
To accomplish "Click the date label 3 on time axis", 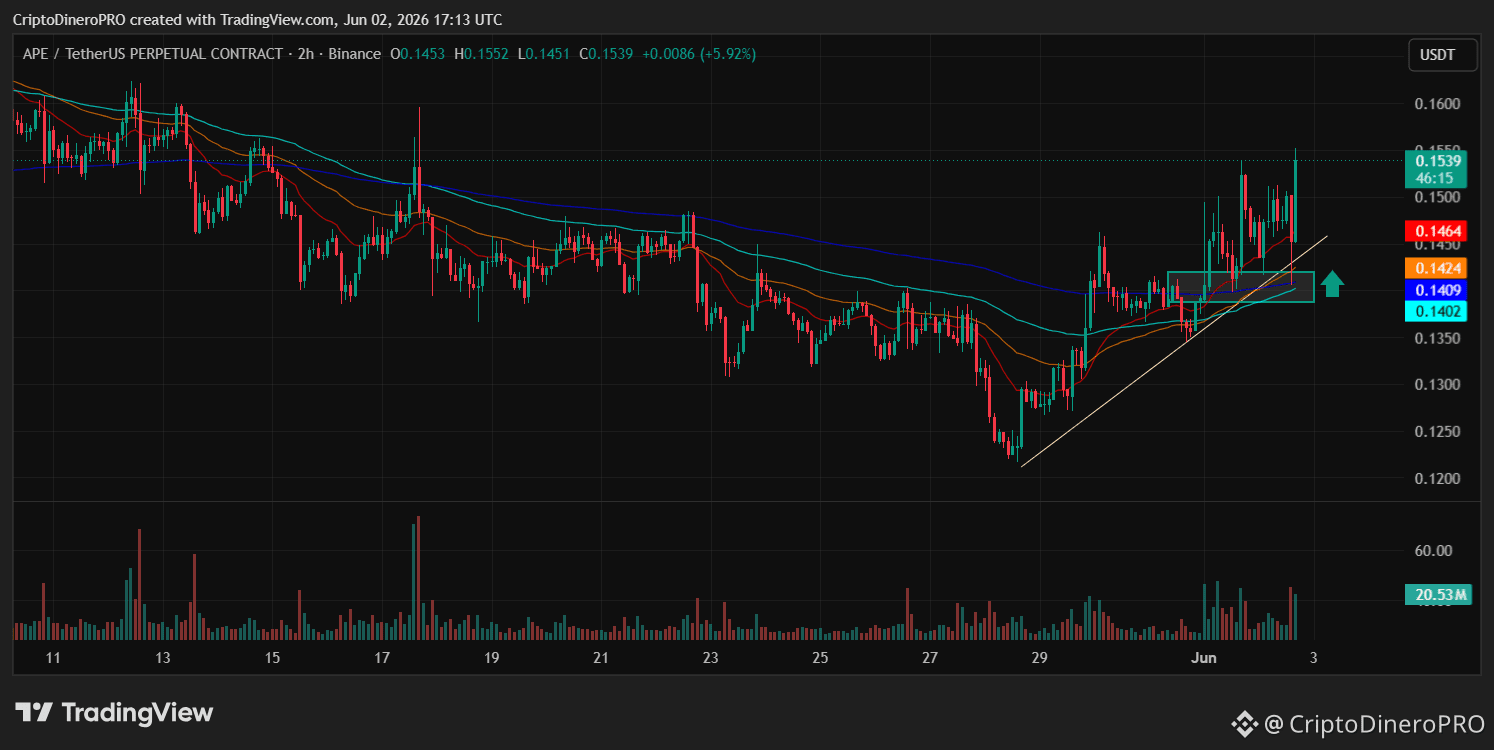I will pyautogui.click(x=1313, y=658).
